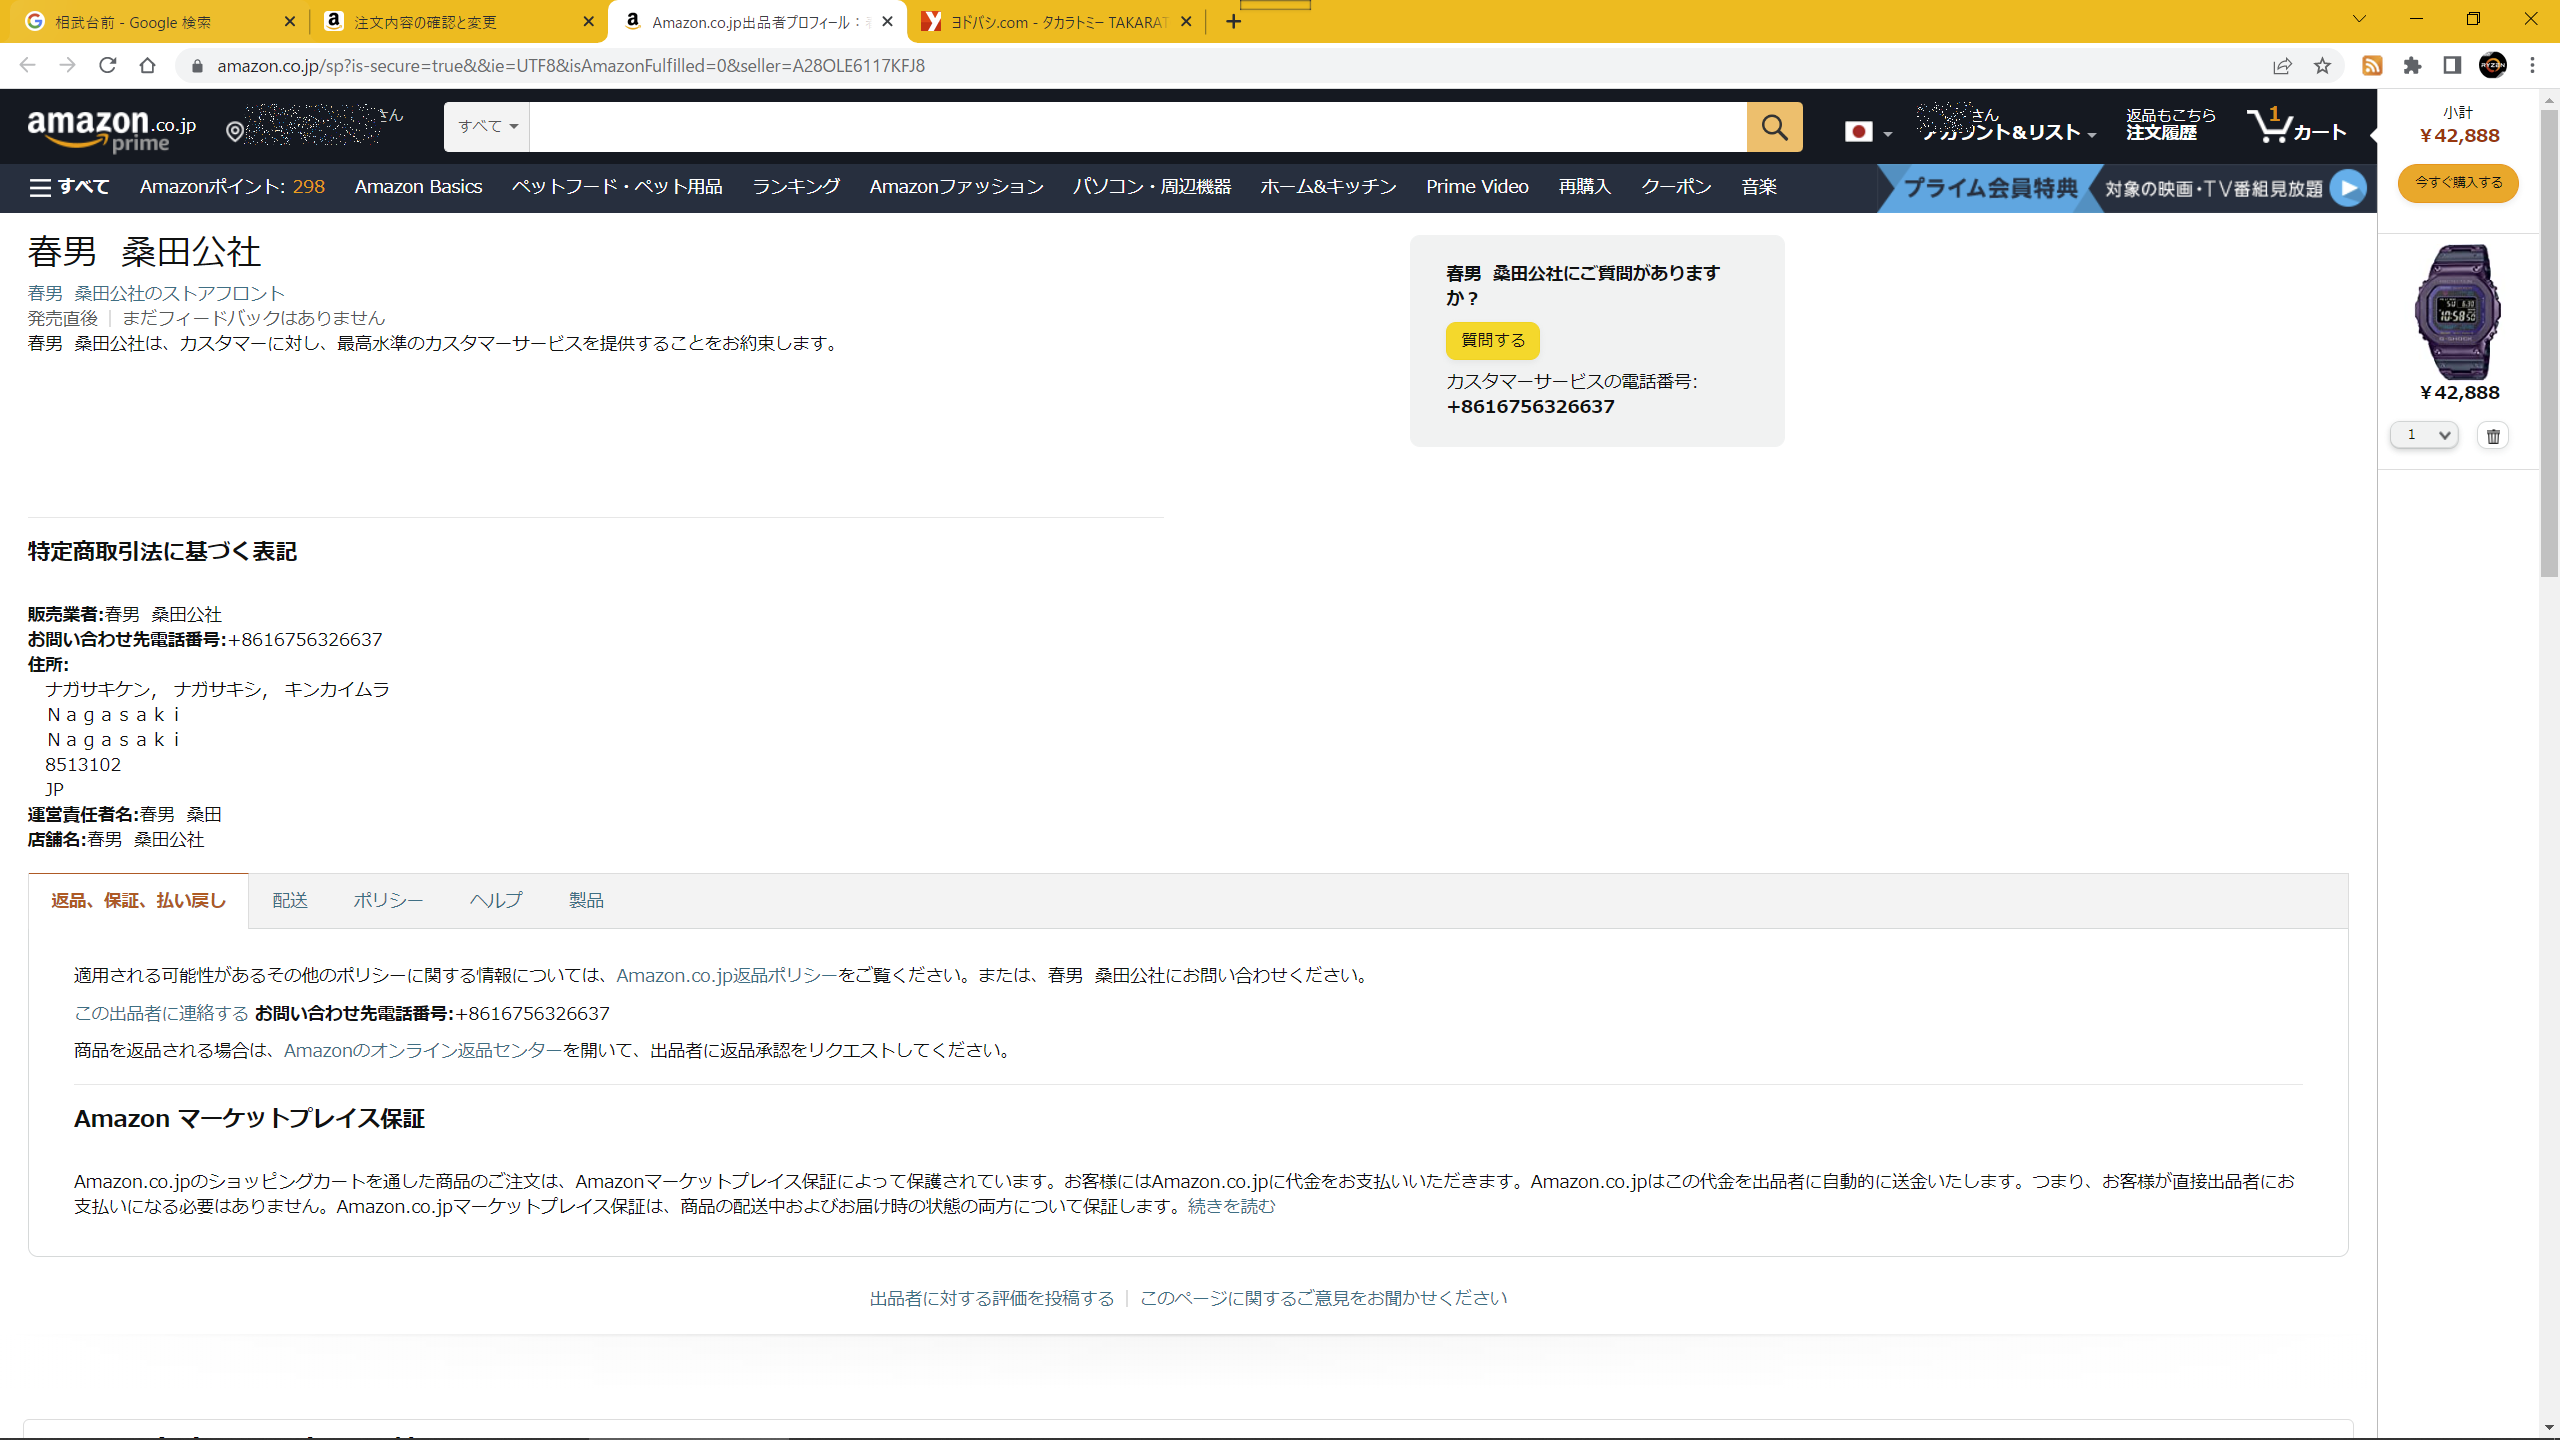2560x1440 pixels.
Task: Select the 配送 tab
Action: (x=290, y=900)
